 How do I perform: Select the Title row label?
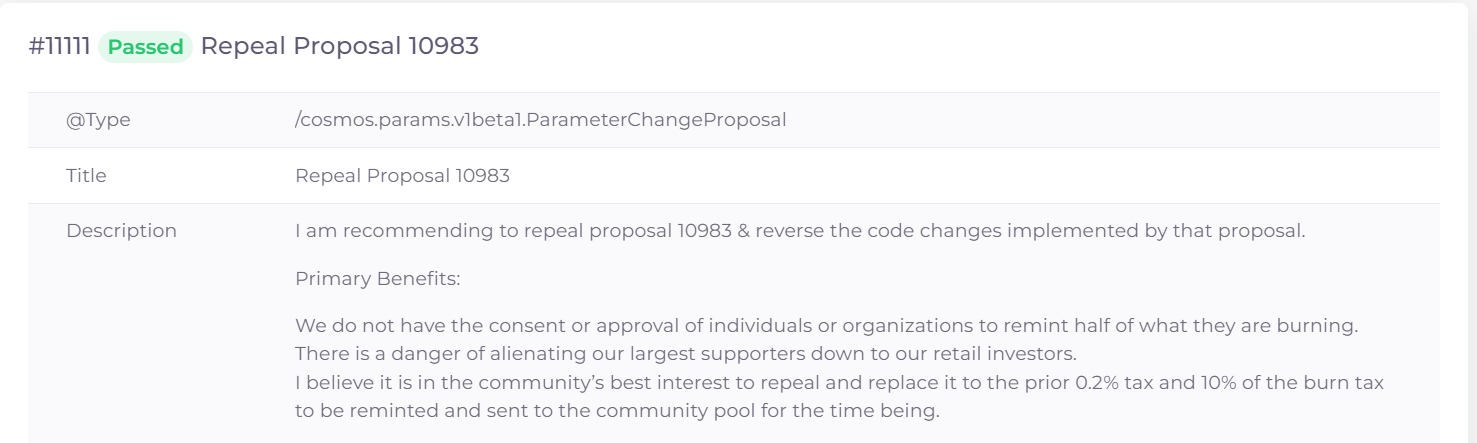(x=86, y=176)
